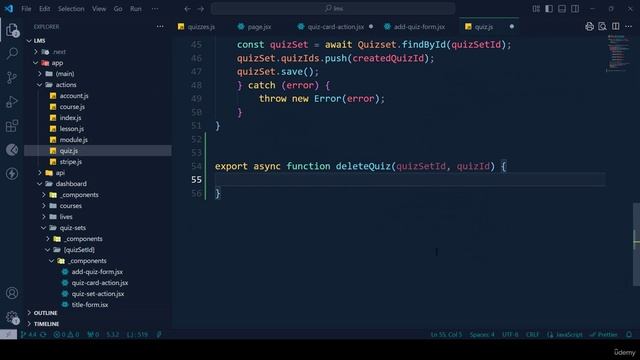
Task: Open editor More Actions ellipsis
Action: point(629,27)
